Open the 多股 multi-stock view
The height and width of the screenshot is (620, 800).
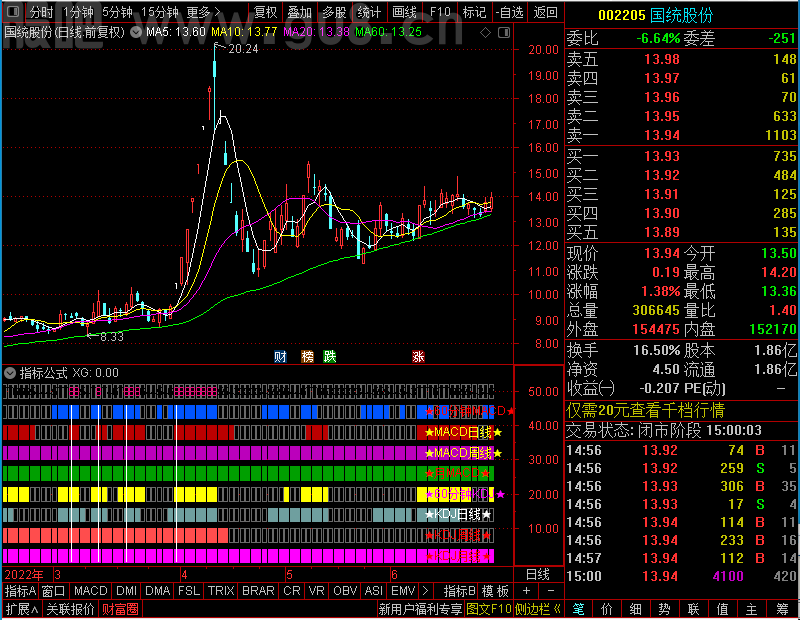point(334,12)
